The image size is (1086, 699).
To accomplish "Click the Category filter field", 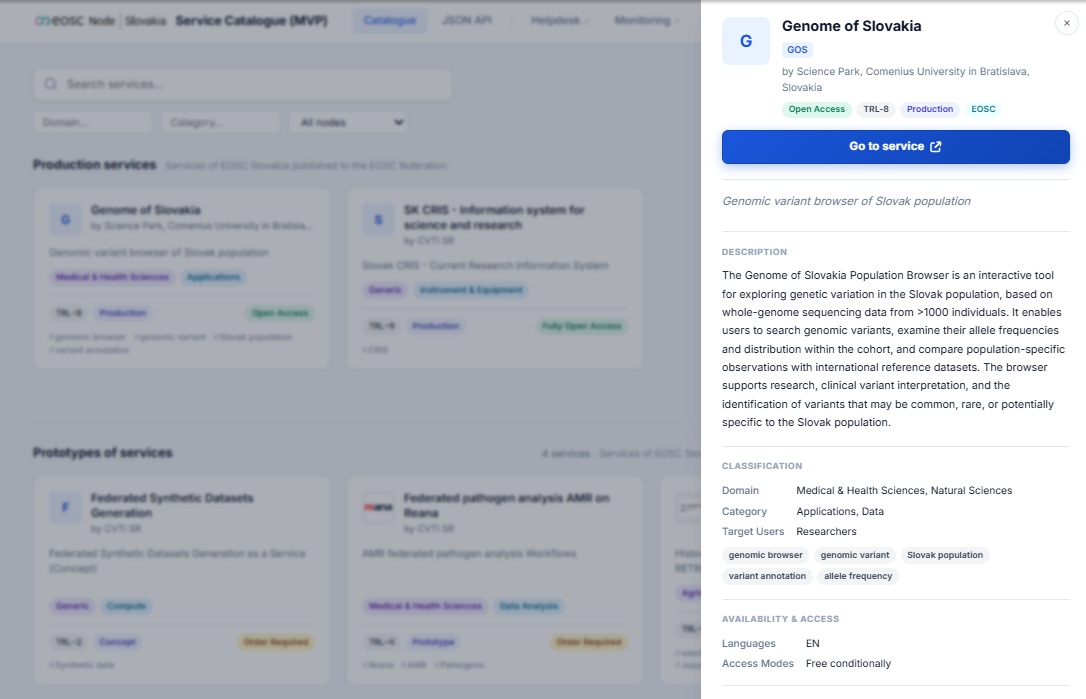I will pyautogui.click(x=221, y=123).
